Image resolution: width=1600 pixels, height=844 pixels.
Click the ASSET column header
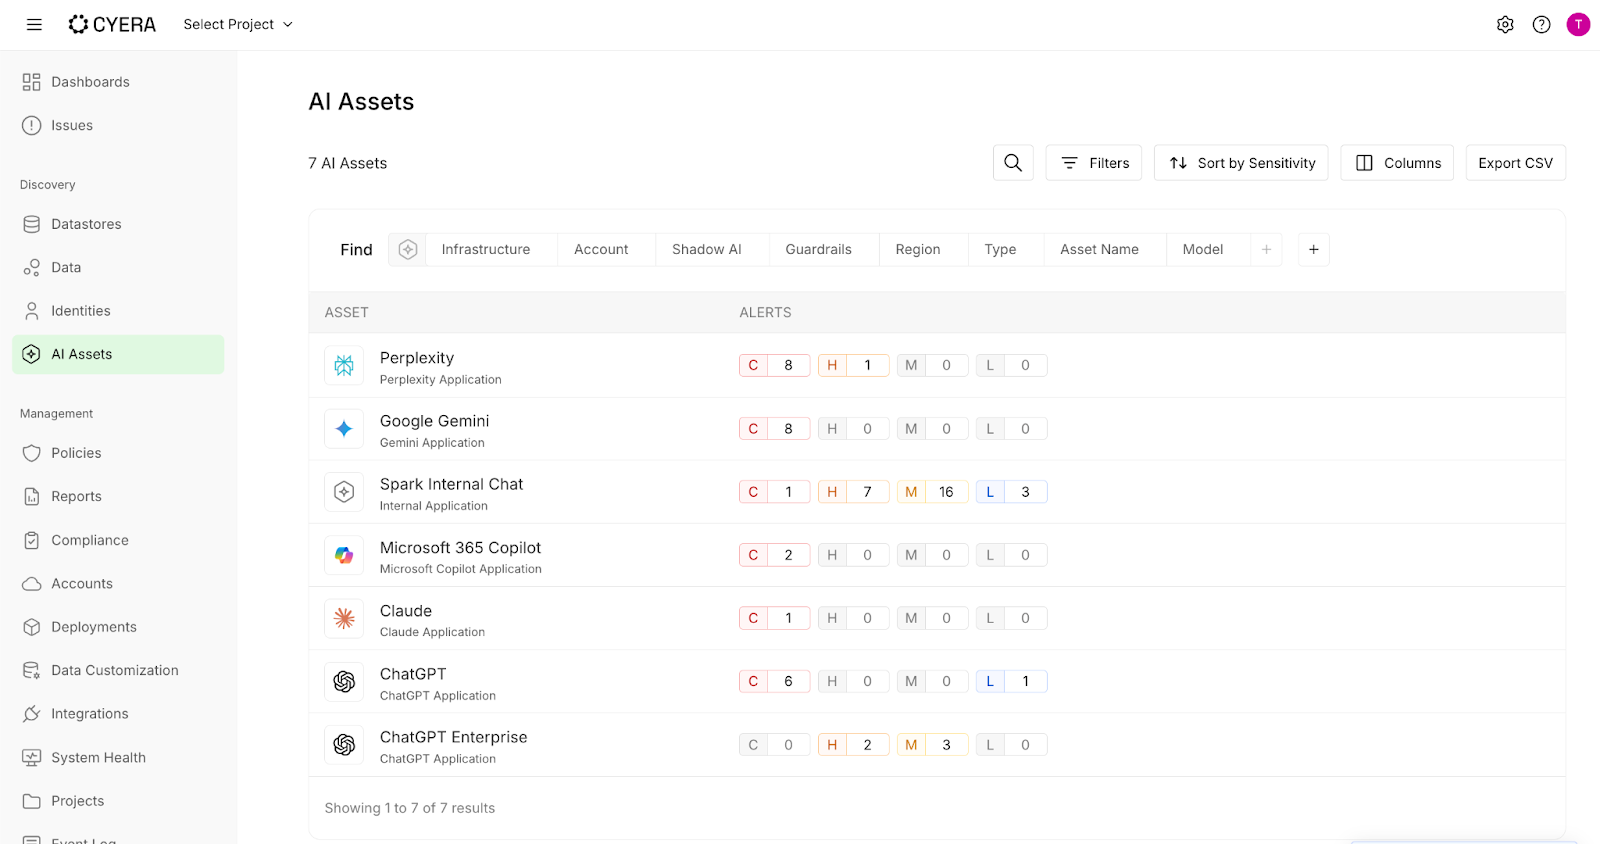click(x=347, y=312)
